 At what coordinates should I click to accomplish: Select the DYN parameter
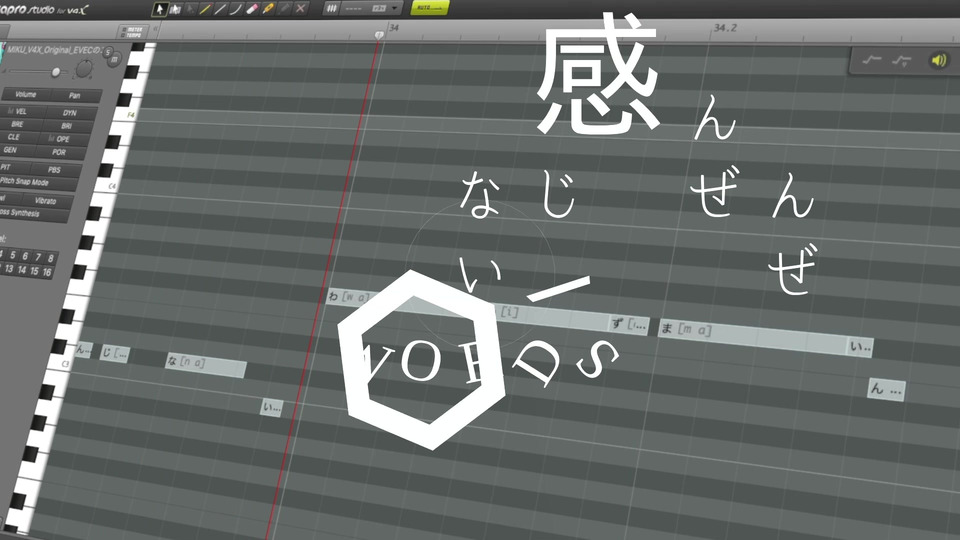pos(70,113)
